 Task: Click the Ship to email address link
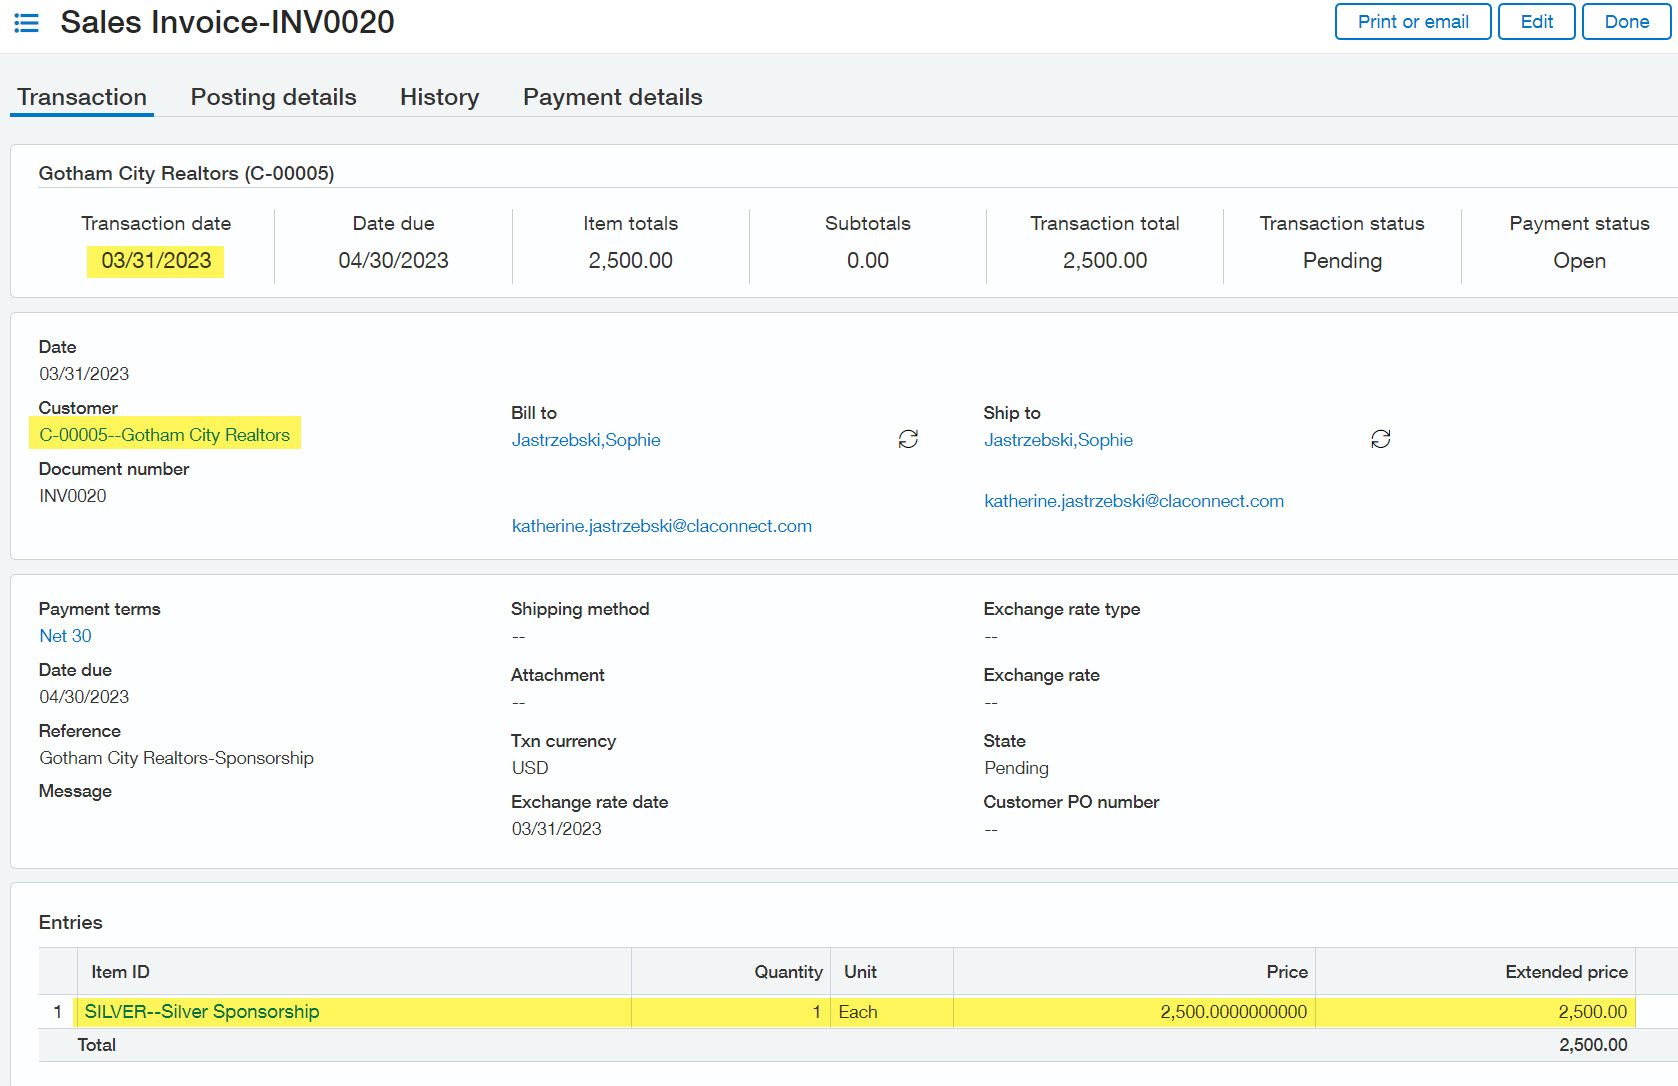pos(1133,501)
